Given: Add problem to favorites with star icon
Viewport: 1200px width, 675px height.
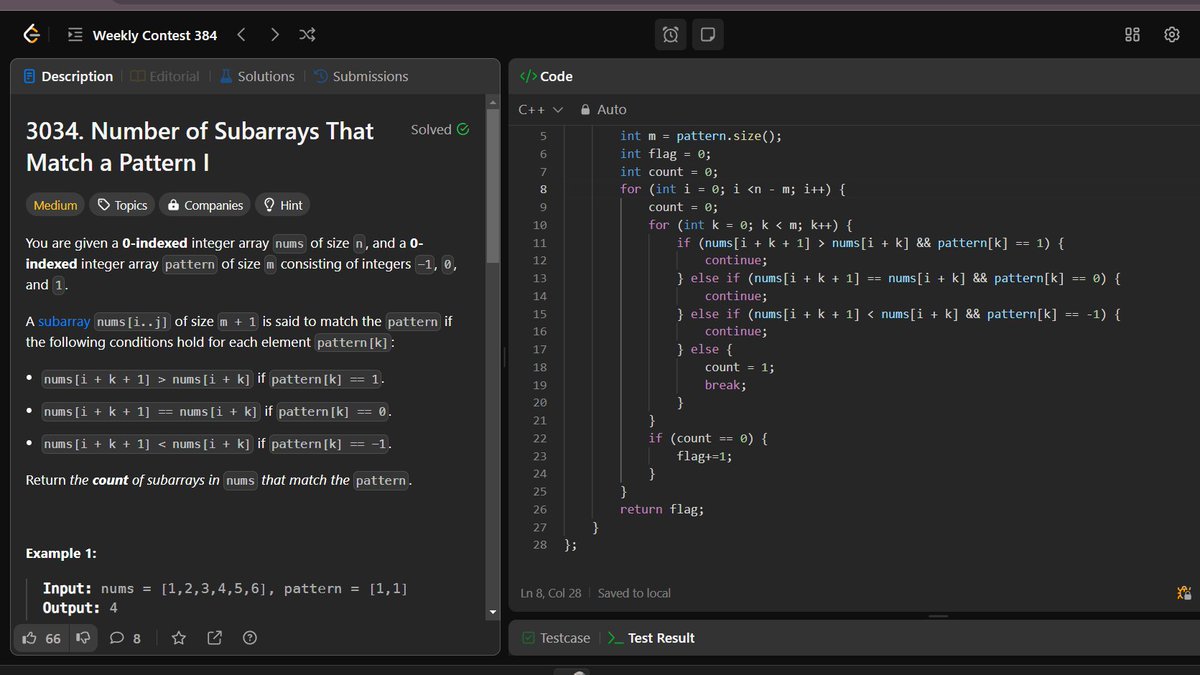Looking at the screenshot, I should (x=179, y=638).
